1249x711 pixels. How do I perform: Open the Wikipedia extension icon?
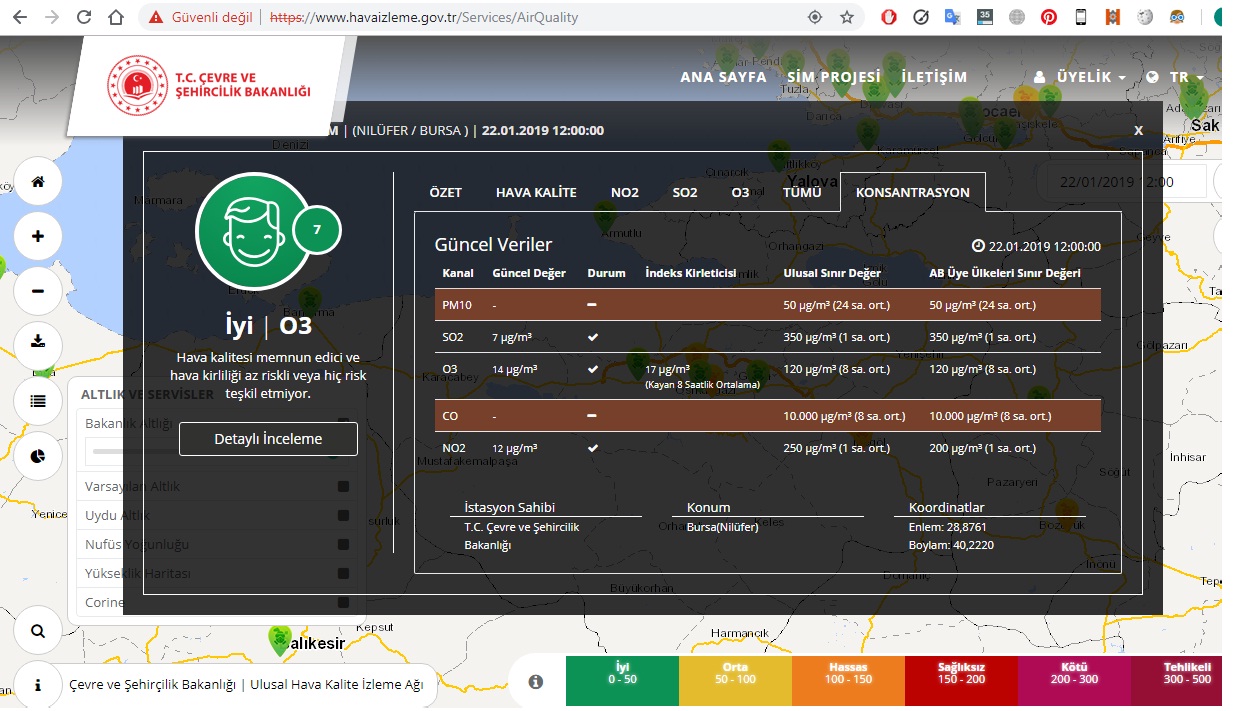(x=1145, y=17)
